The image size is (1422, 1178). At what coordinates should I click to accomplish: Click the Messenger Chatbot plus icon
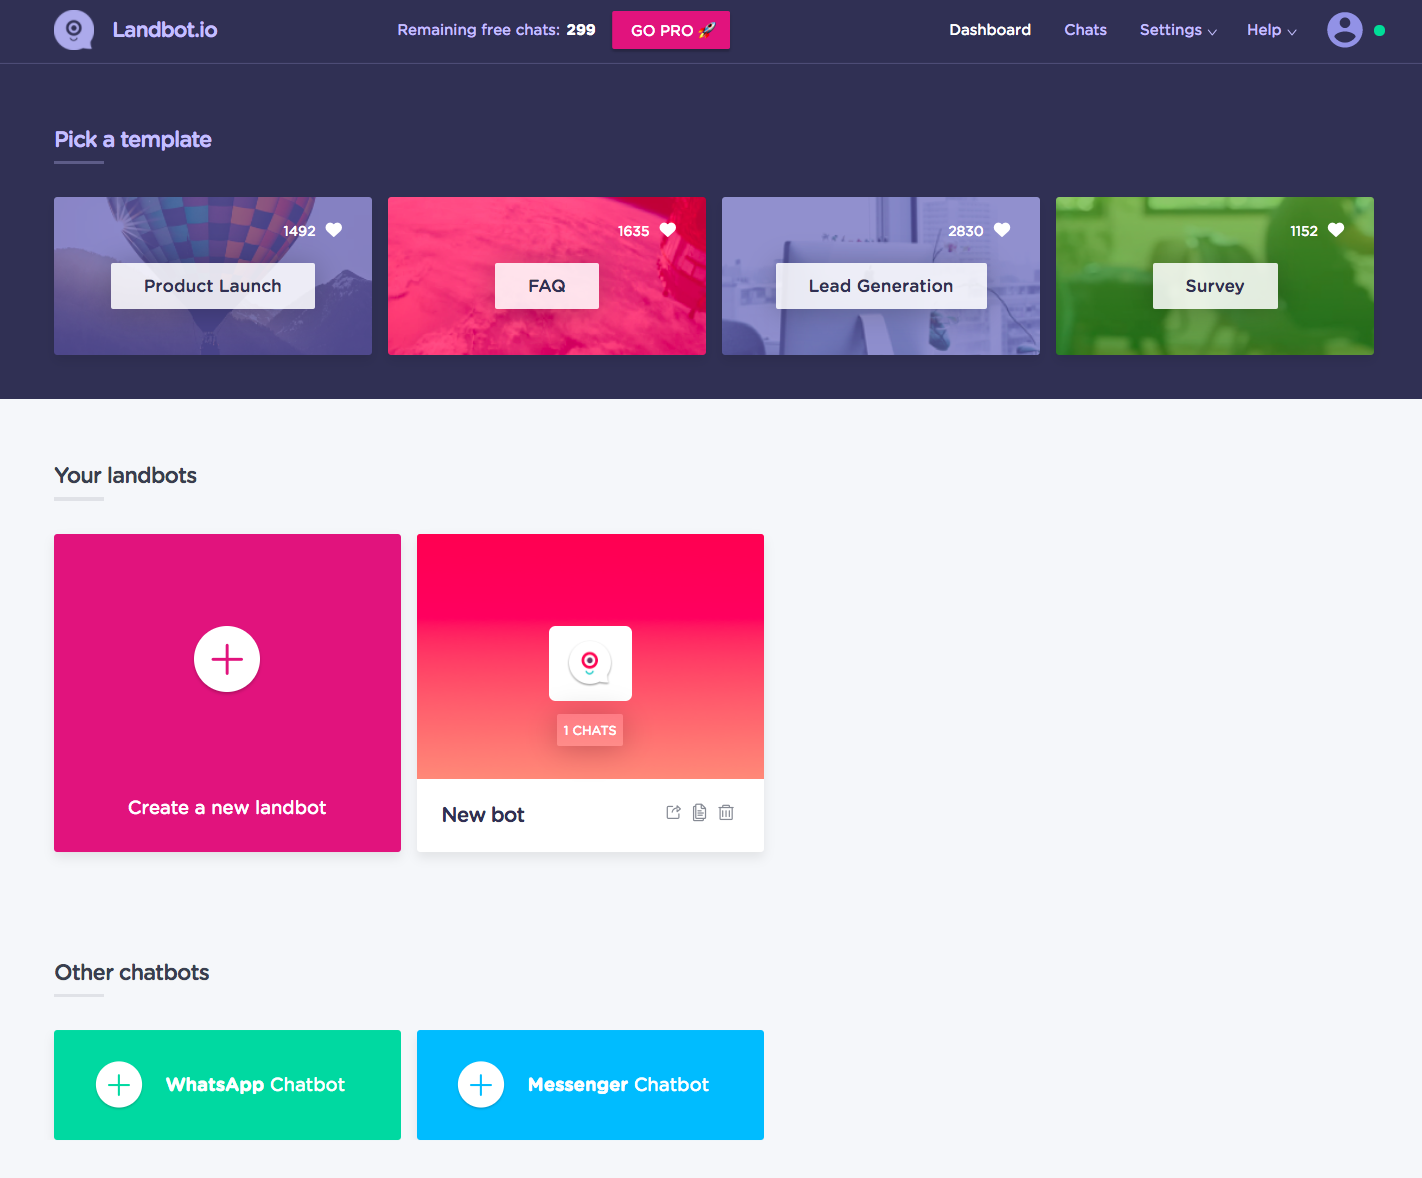tap(481, 1085)
